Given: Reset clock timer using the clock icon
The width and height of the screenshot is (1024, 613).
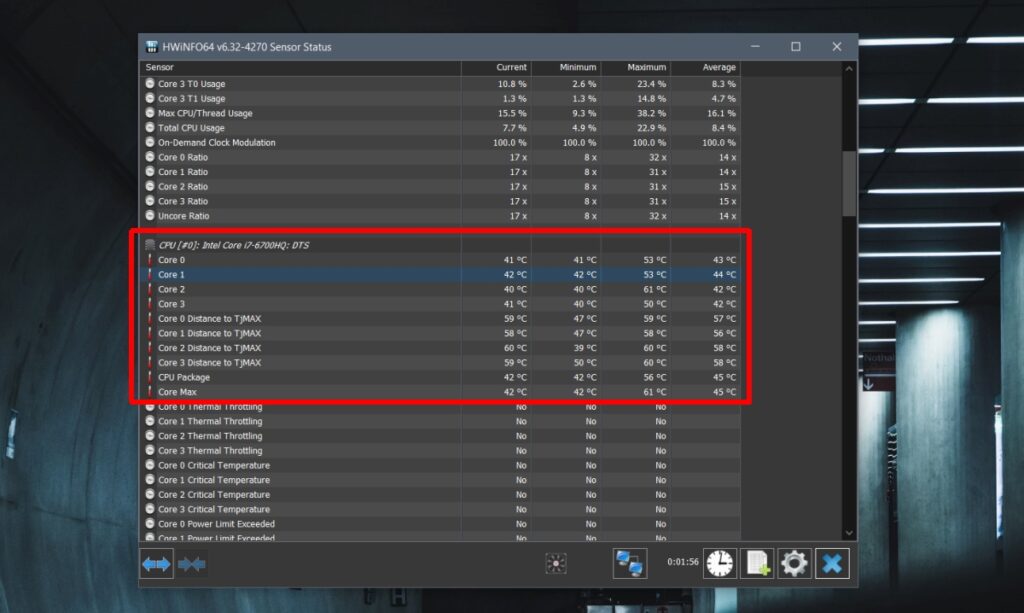Looking at the screenshot, I should [719, 563].
